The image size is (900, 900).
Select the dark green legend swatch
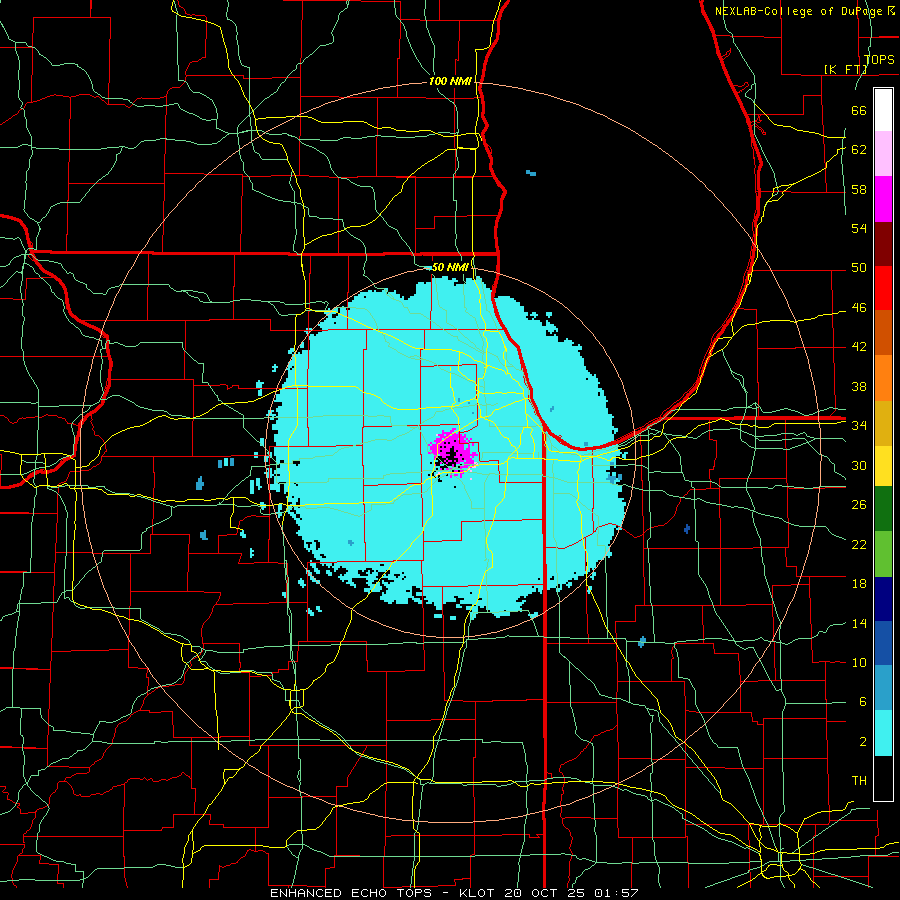click(x=883, y=509)
